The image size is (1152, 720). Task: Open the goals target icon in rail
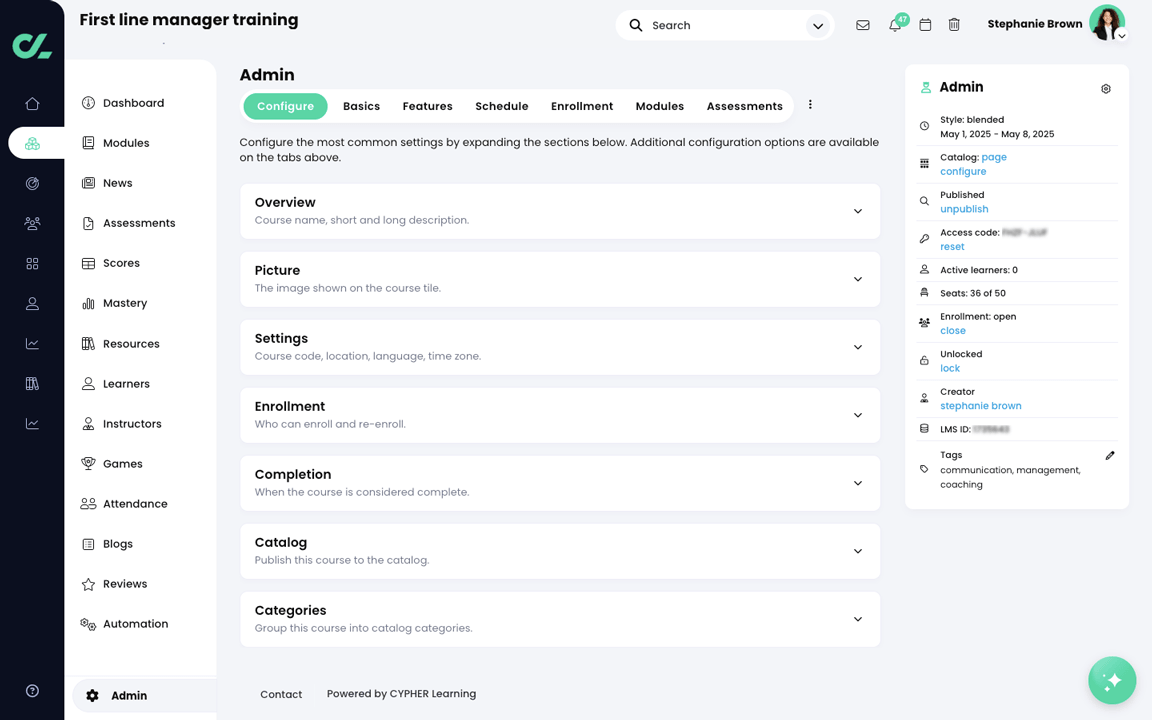click(x=32, y=184)
